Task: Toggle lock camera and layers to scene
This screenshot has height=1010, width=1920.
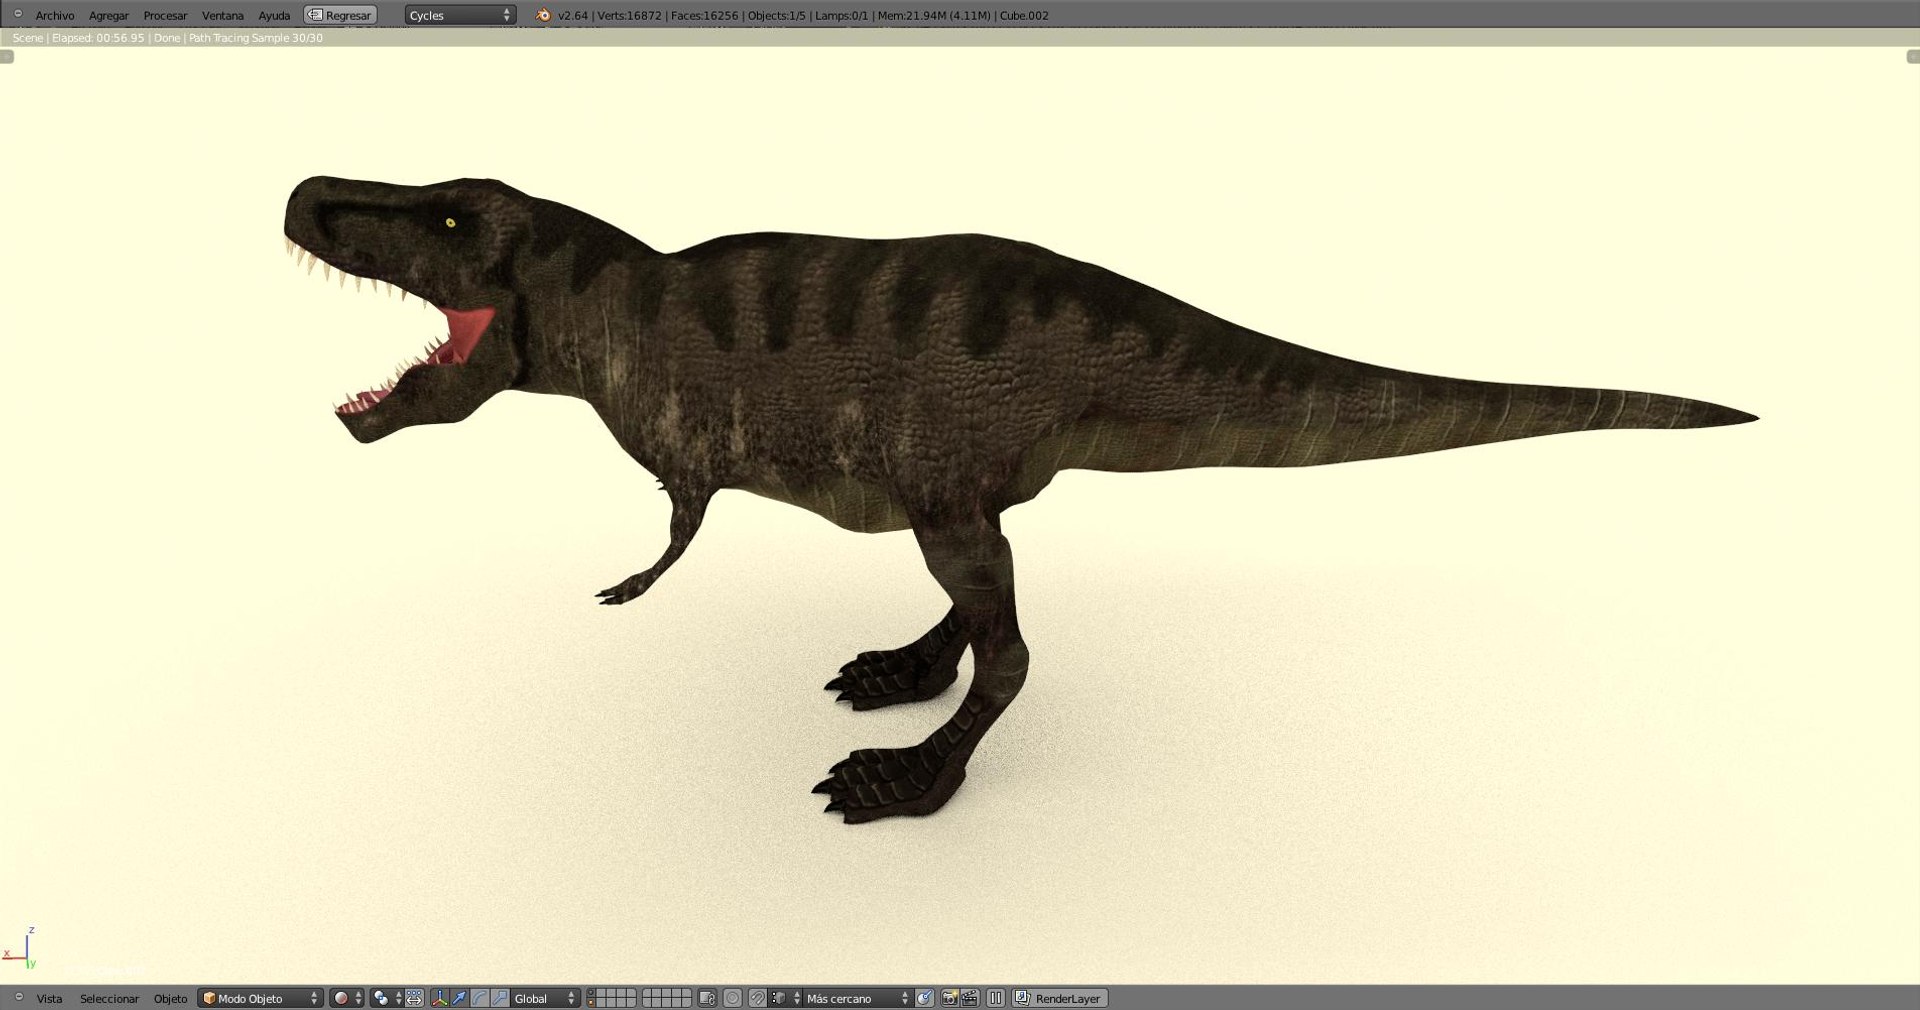Action: point(707,998)
